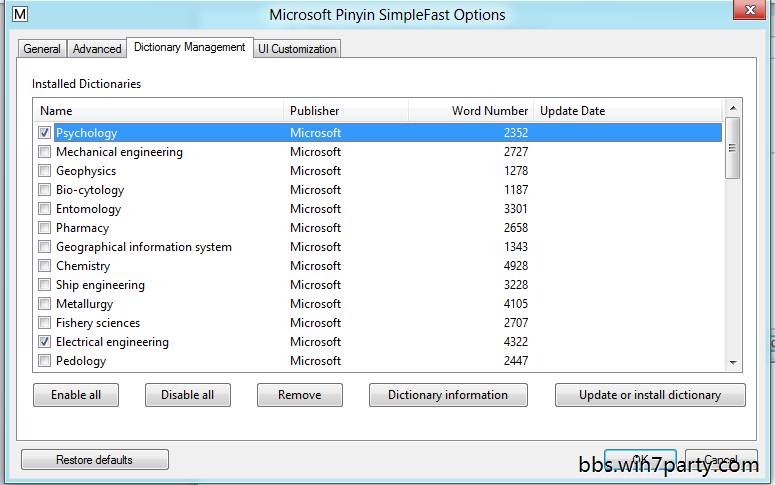This screenshot has height=485, width=775.
Task: Select the Pedology dictionary name
Action: pyautogui.click(x=81, y=361)
